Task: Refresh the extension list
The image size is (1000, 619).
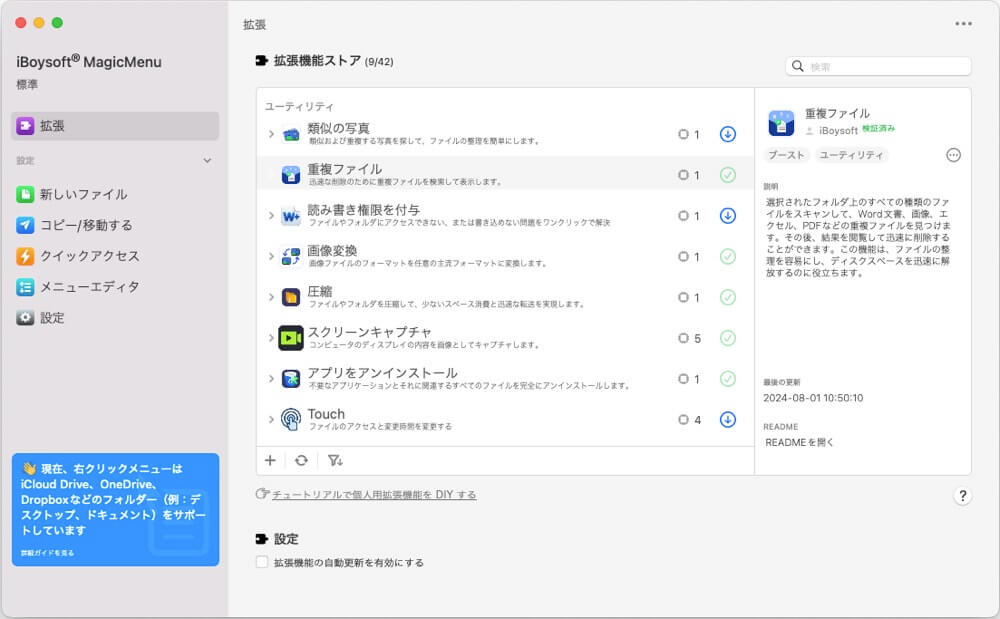Action: [301, 460]
